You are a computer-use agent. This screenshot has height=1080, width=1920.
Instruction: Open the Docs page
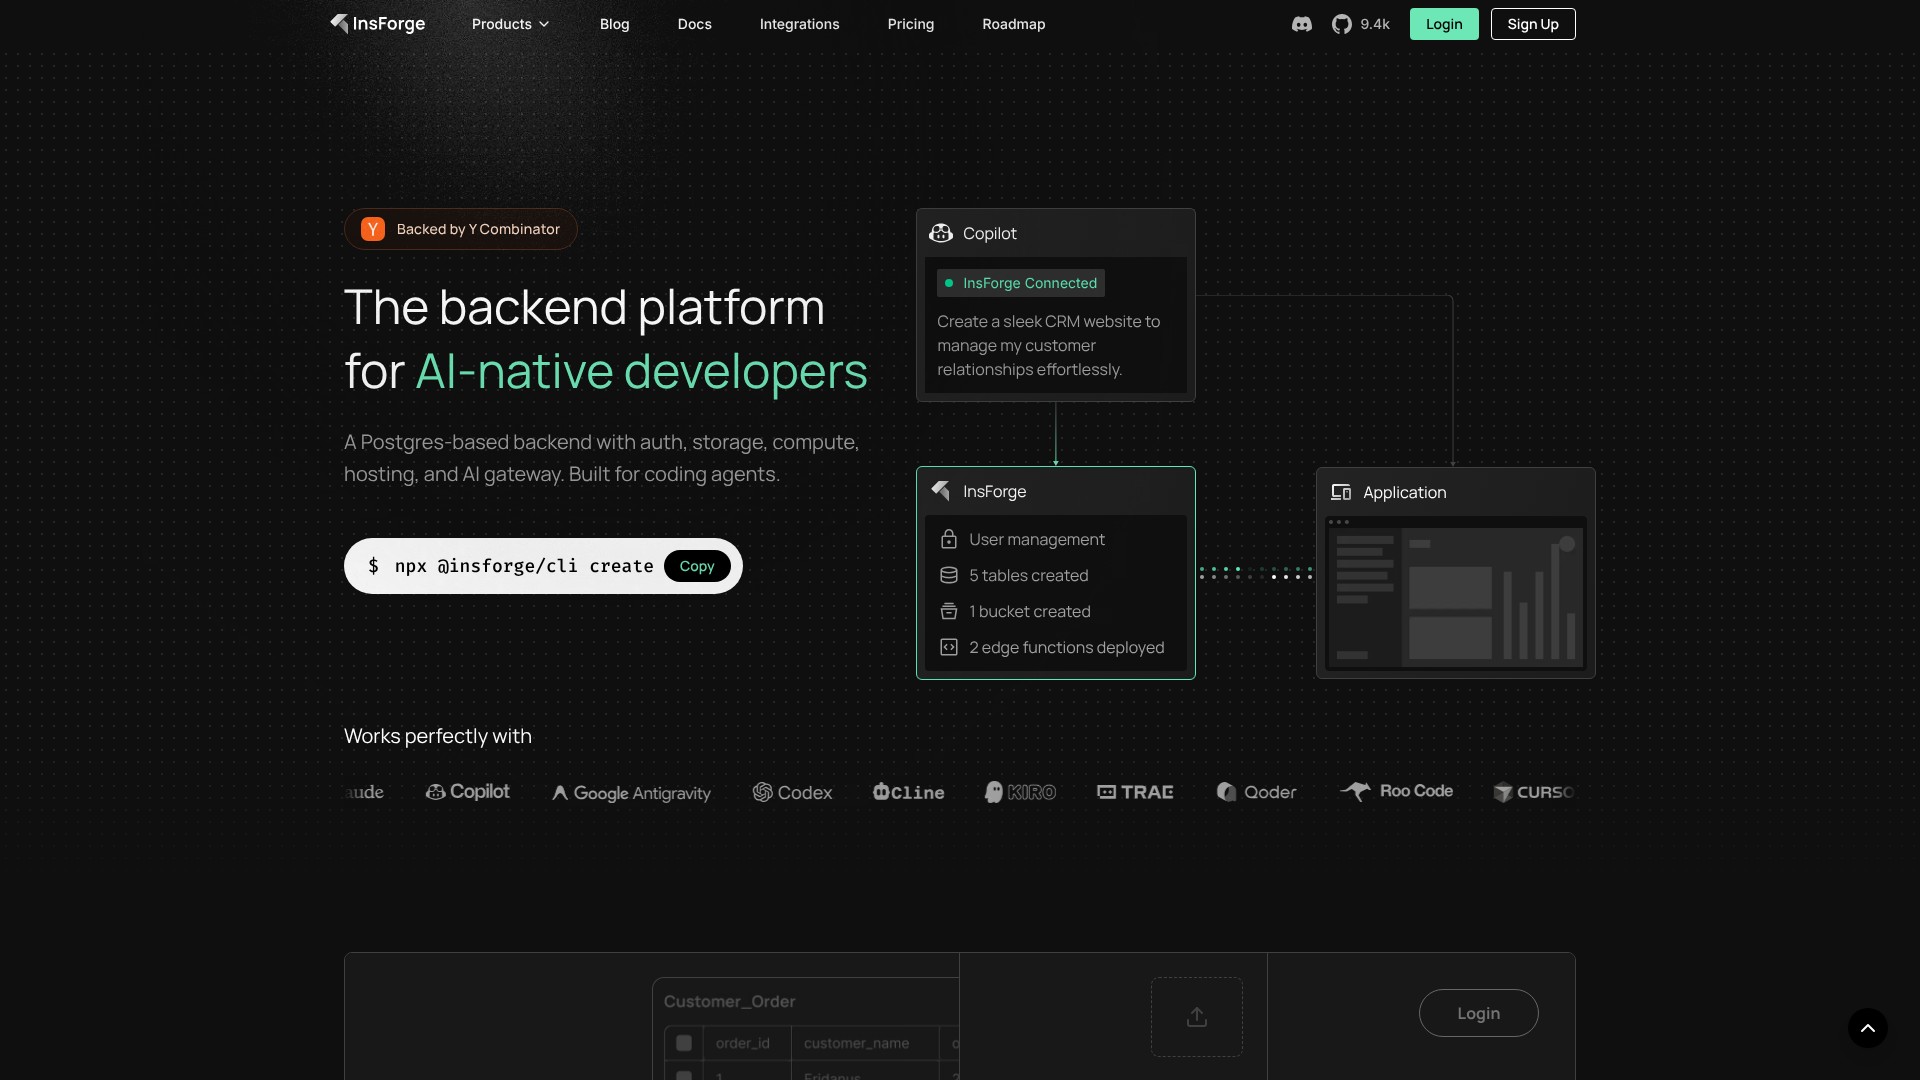click(695, 24)
